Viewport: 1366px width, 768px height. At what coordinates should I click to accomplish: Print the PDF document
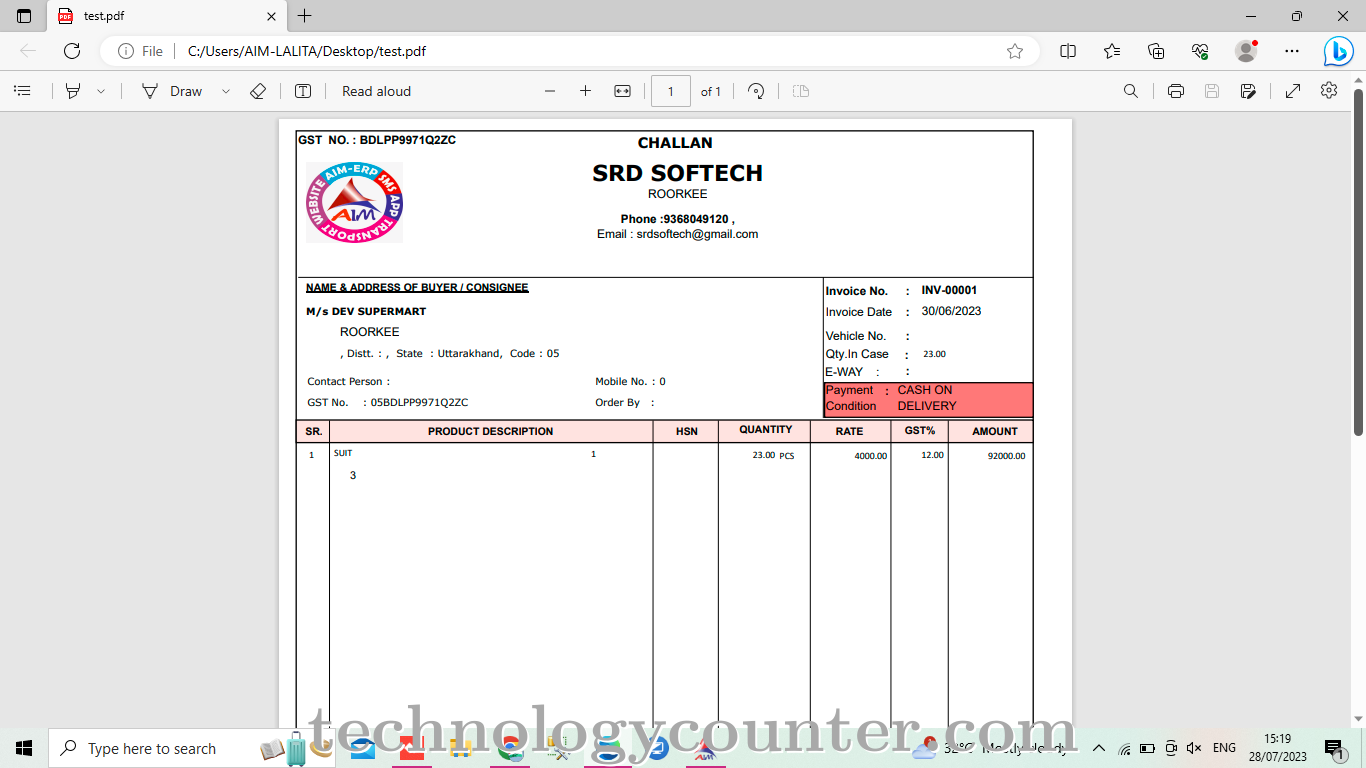click(x=1176, y=91)
